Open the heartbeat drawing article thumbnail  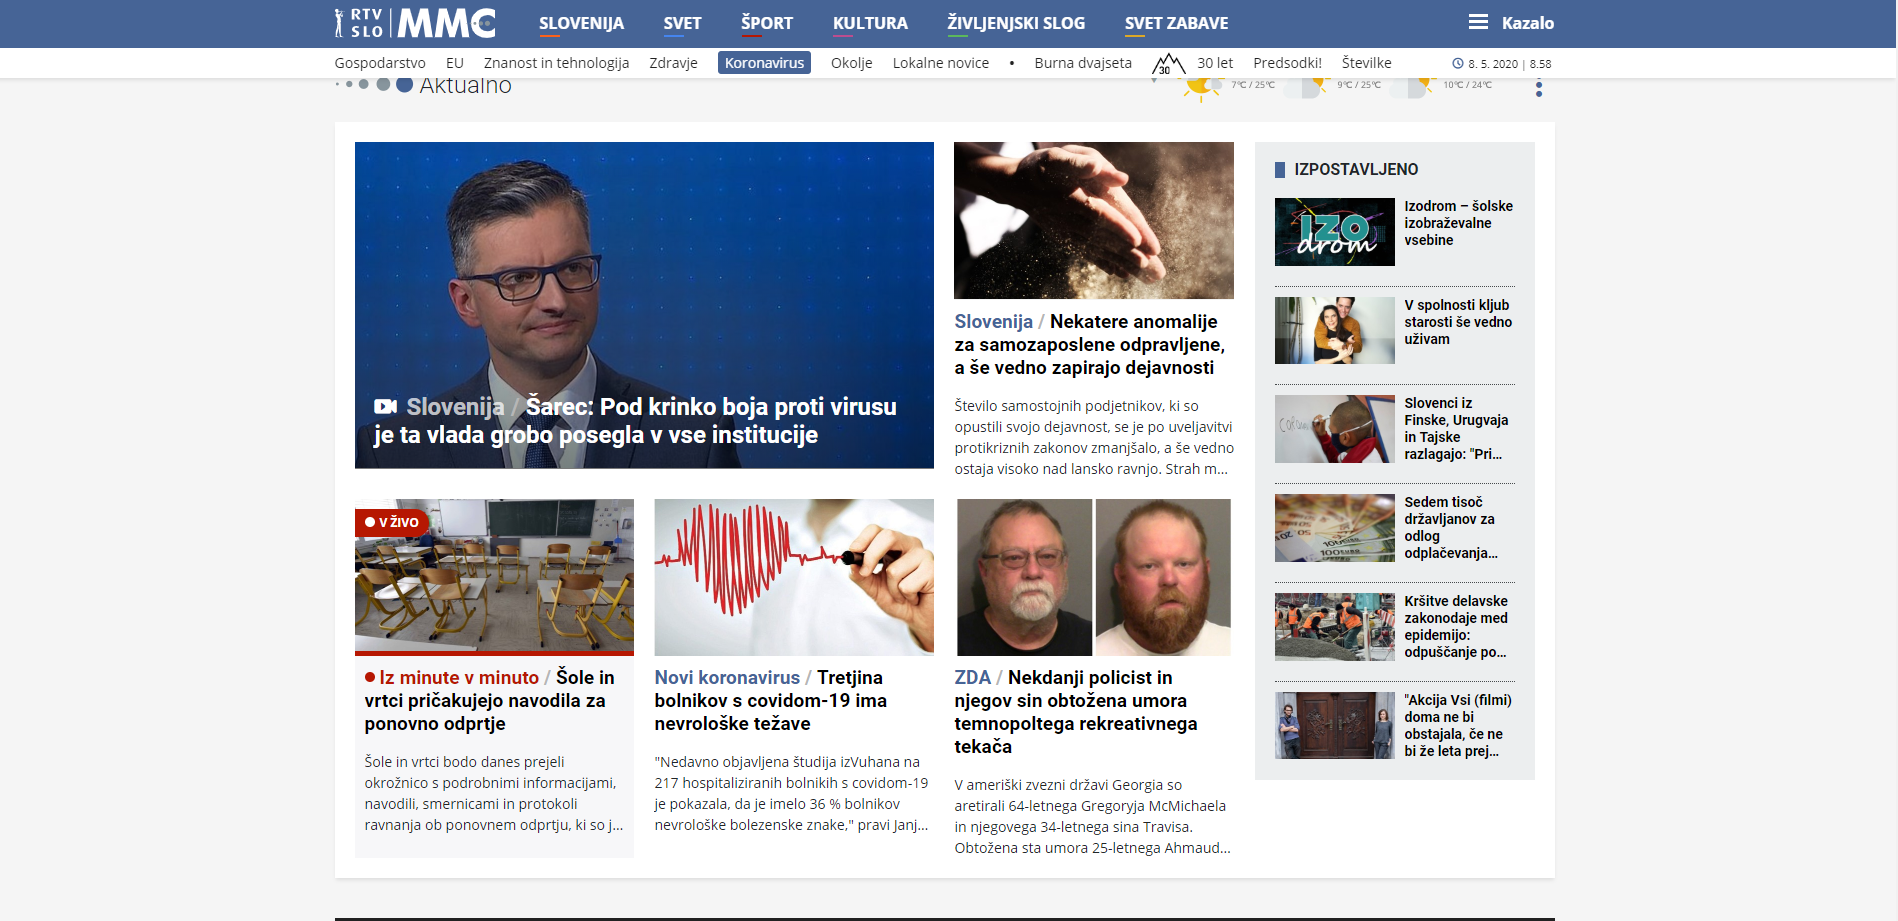[x=794, y=577]
